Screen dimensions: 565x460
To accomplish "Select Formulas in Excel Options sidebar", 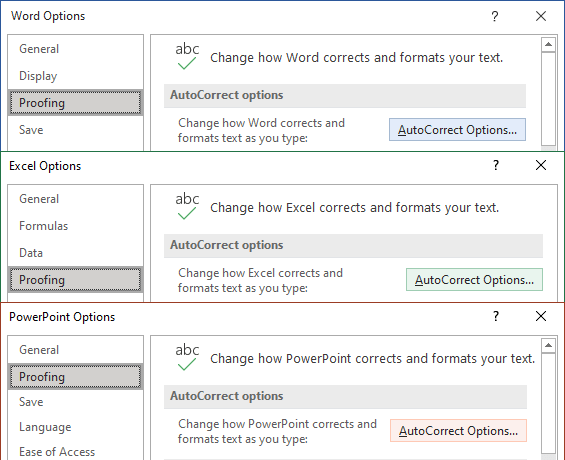I will click(75, 226).
